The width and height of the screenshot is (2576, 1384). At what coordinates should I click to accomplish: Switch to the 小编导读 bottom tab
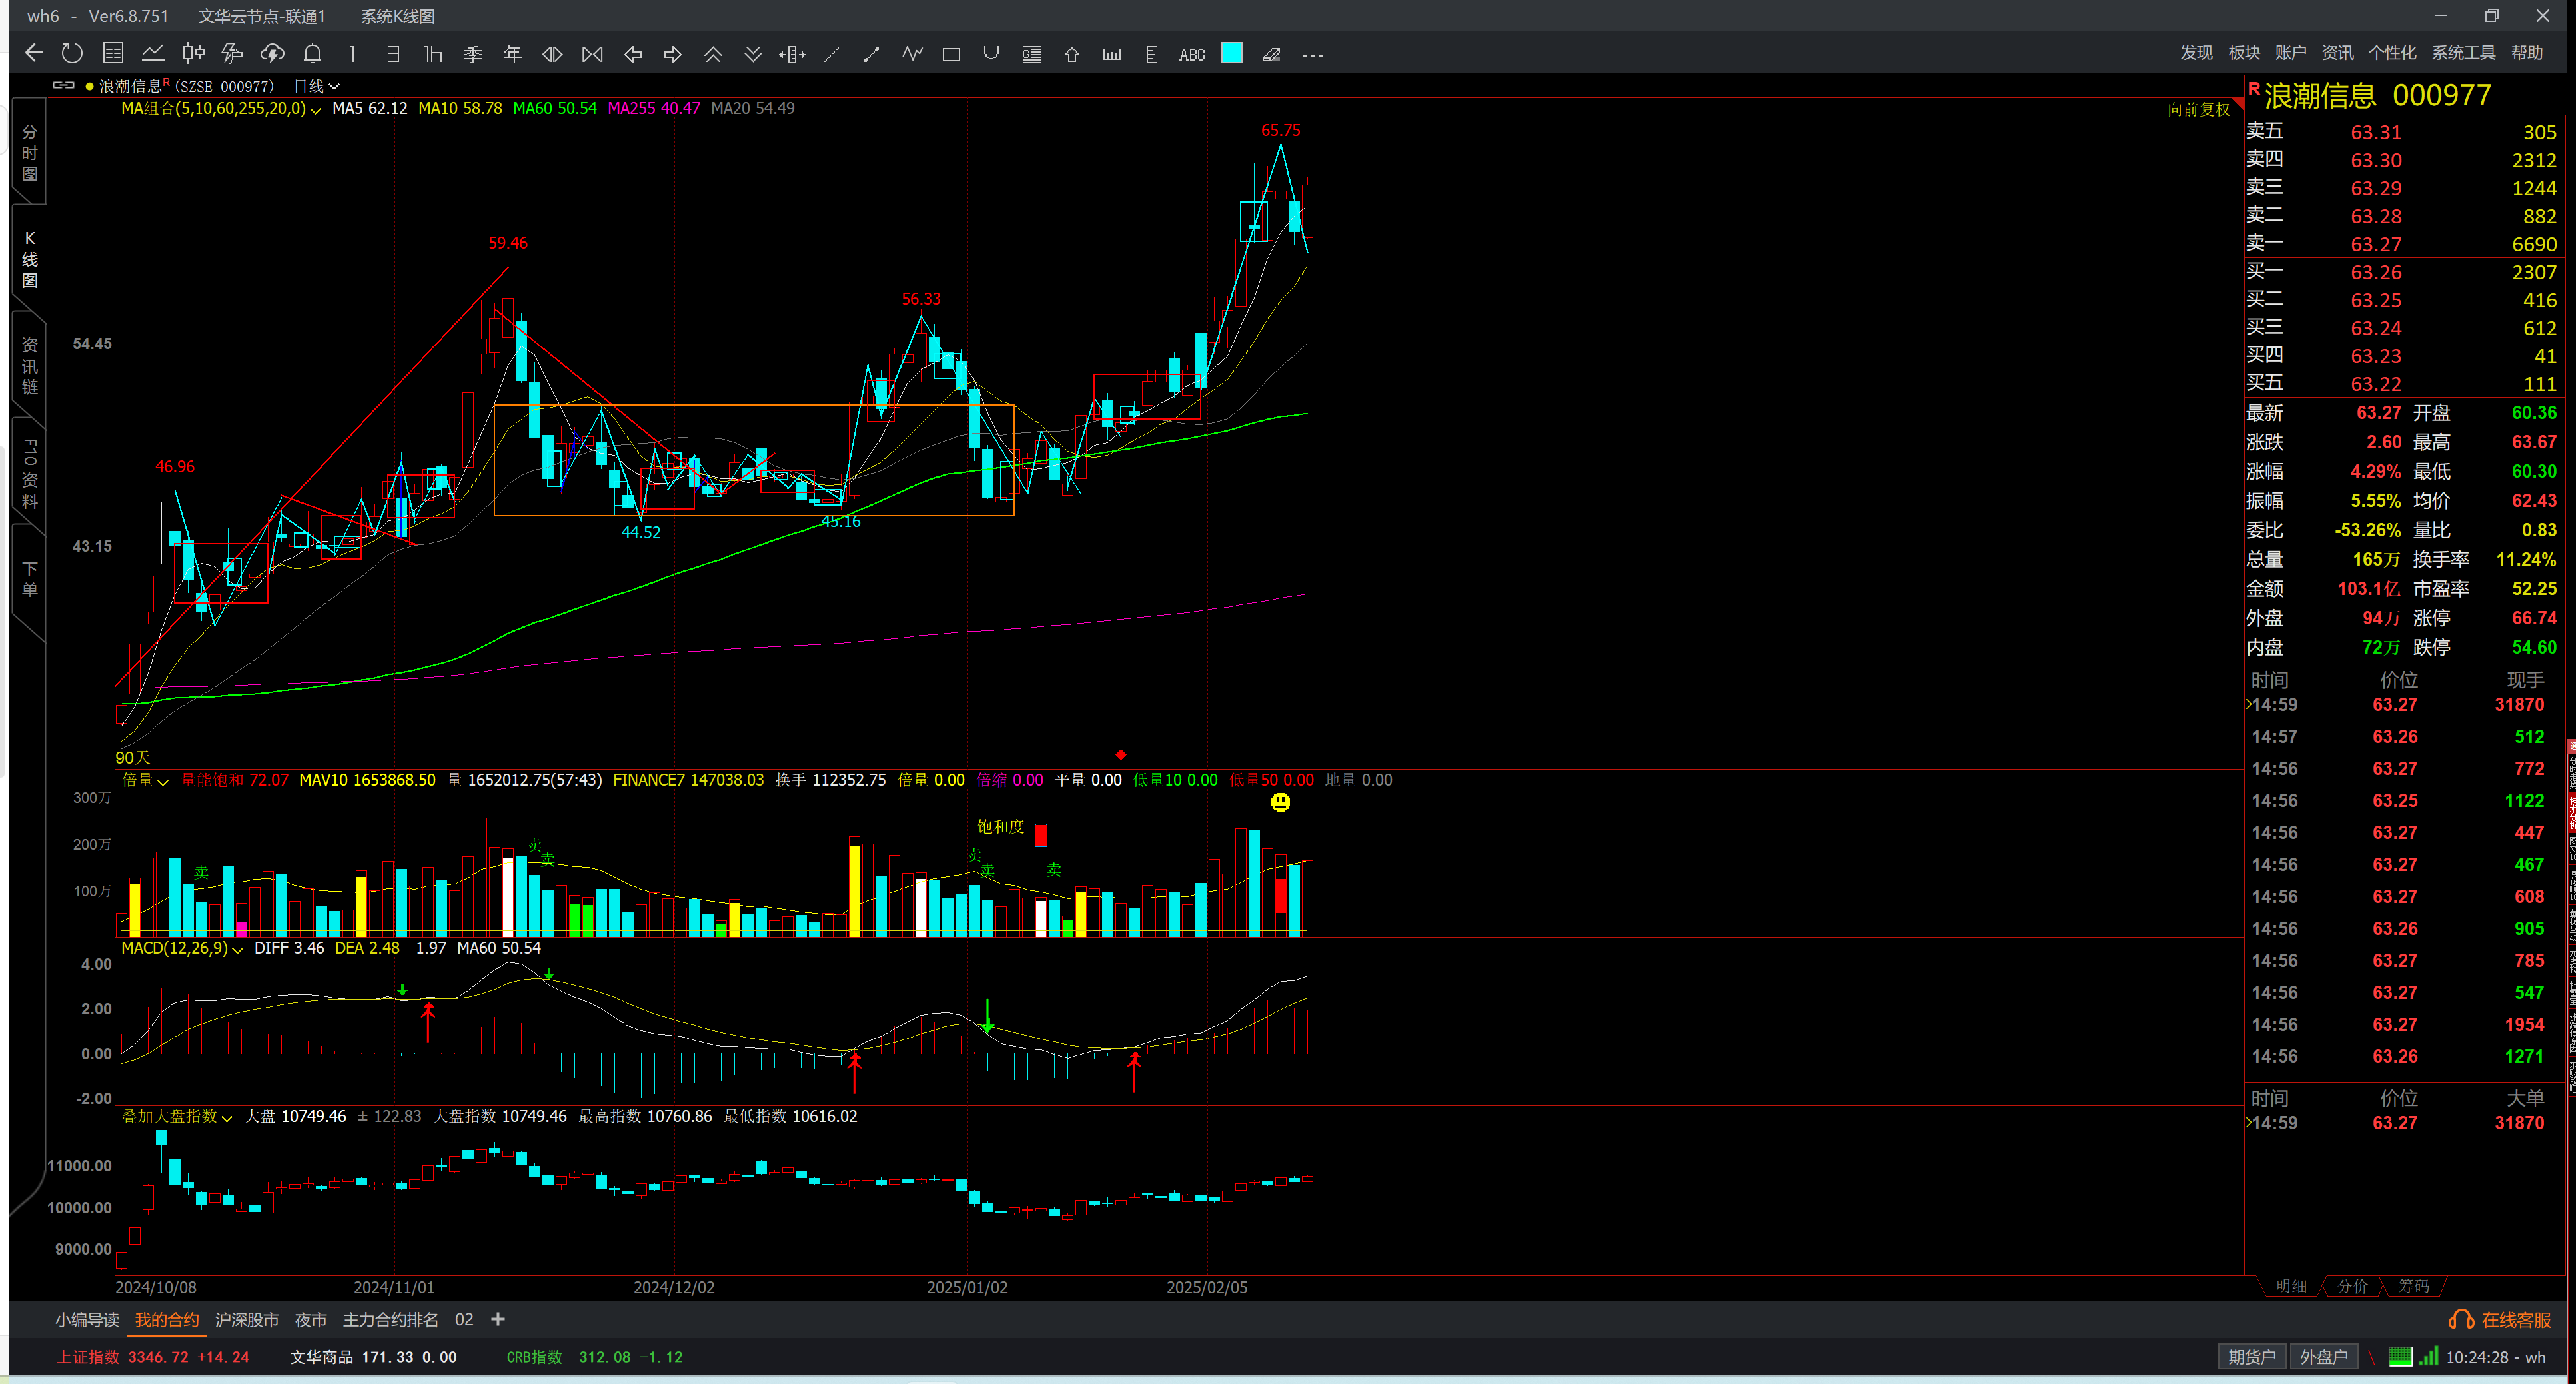87,1320
